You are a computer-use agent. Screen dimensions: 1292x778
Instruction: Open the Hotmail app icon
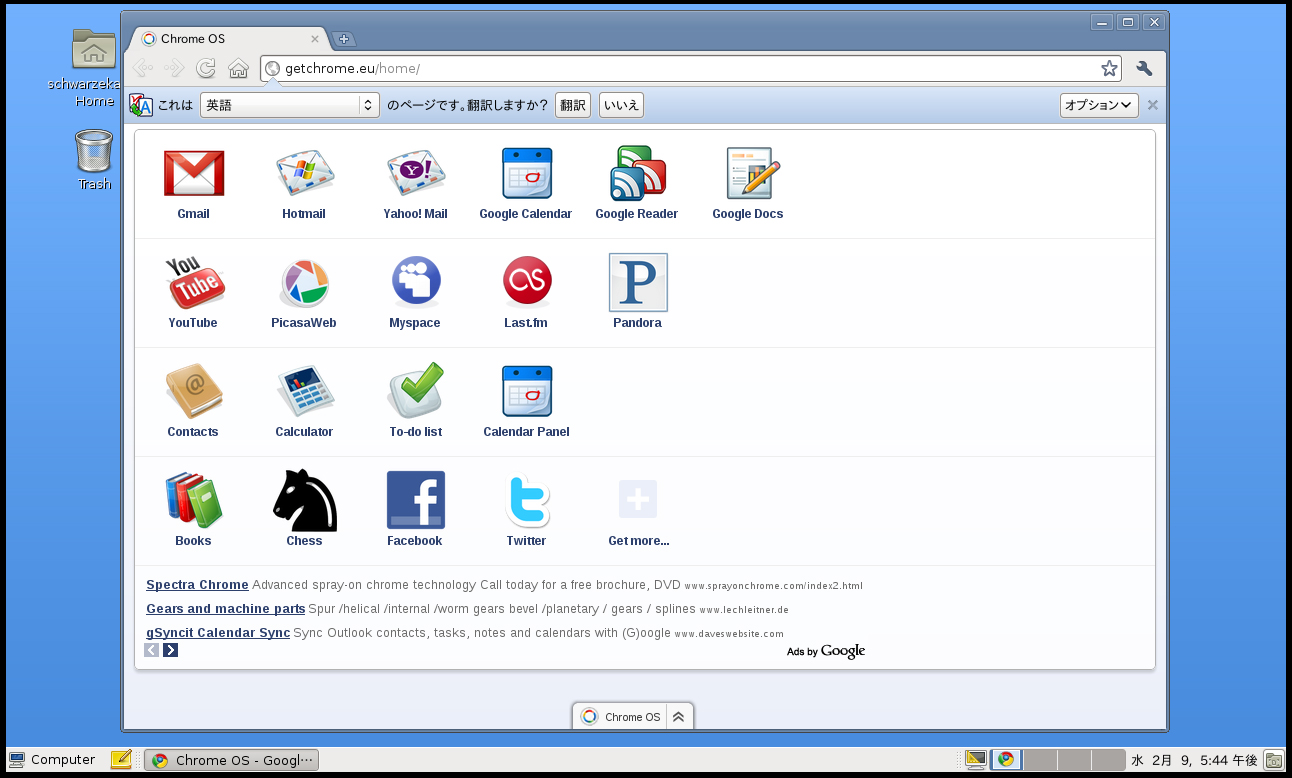[304, 173]
